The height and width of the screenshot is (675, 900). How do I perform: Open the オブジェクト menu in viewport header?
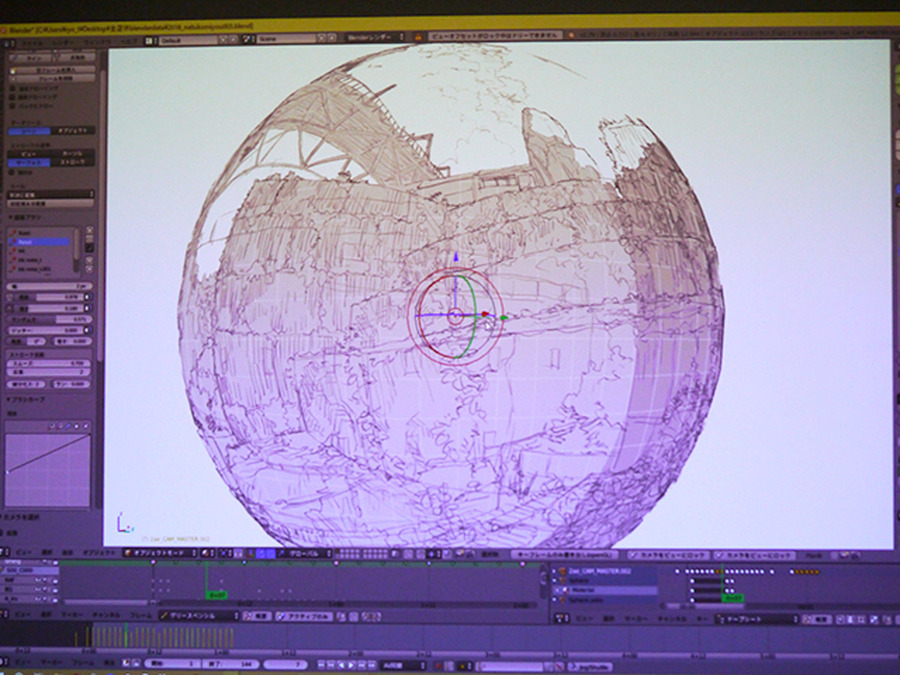pos(97,553)
